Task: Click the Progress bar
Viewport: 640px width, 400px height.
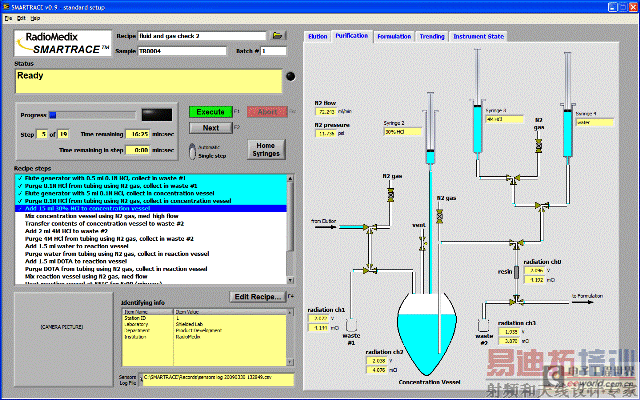Action: pos(92,114)
